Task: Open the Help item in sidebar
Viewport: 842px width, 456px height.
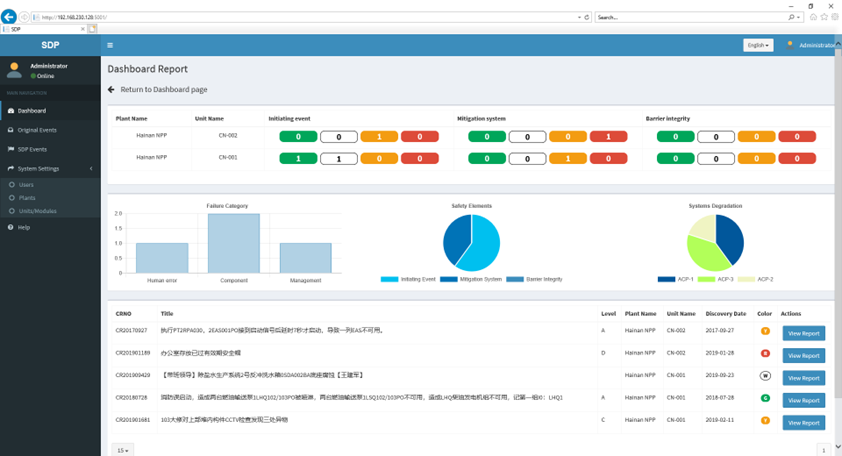Action: (x=24, y=227)
